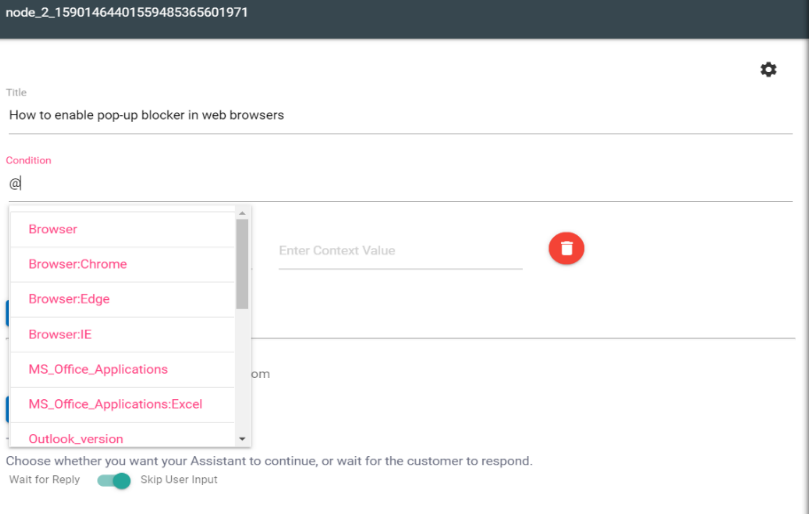
Task: Pick the Browser:Edge option
Action: pos(69,299)
